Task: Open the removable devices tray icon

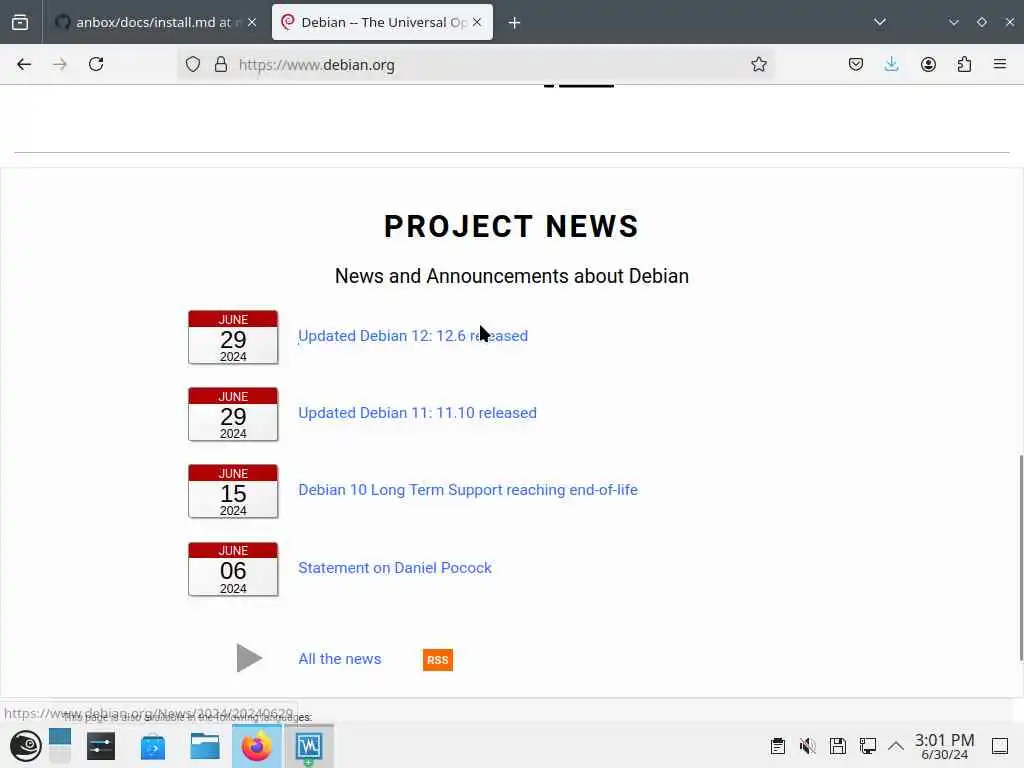Action: pos(838,746)
